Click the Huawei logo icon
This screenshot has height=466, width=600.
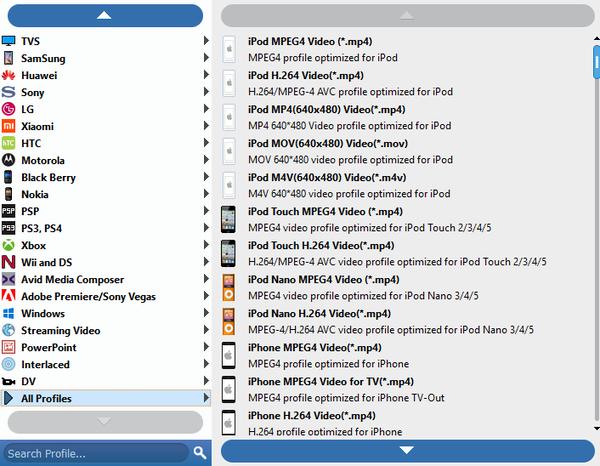pos(8,75)
